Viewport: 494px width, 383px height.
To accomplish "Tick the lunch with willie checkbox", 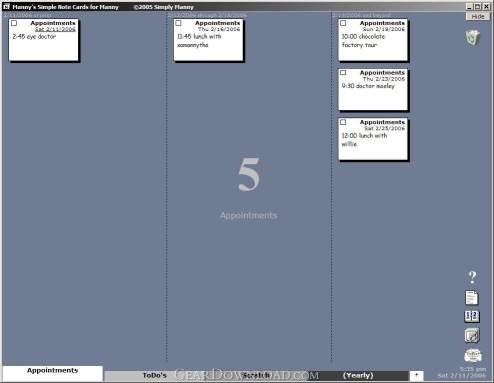I will click(343, 122).
